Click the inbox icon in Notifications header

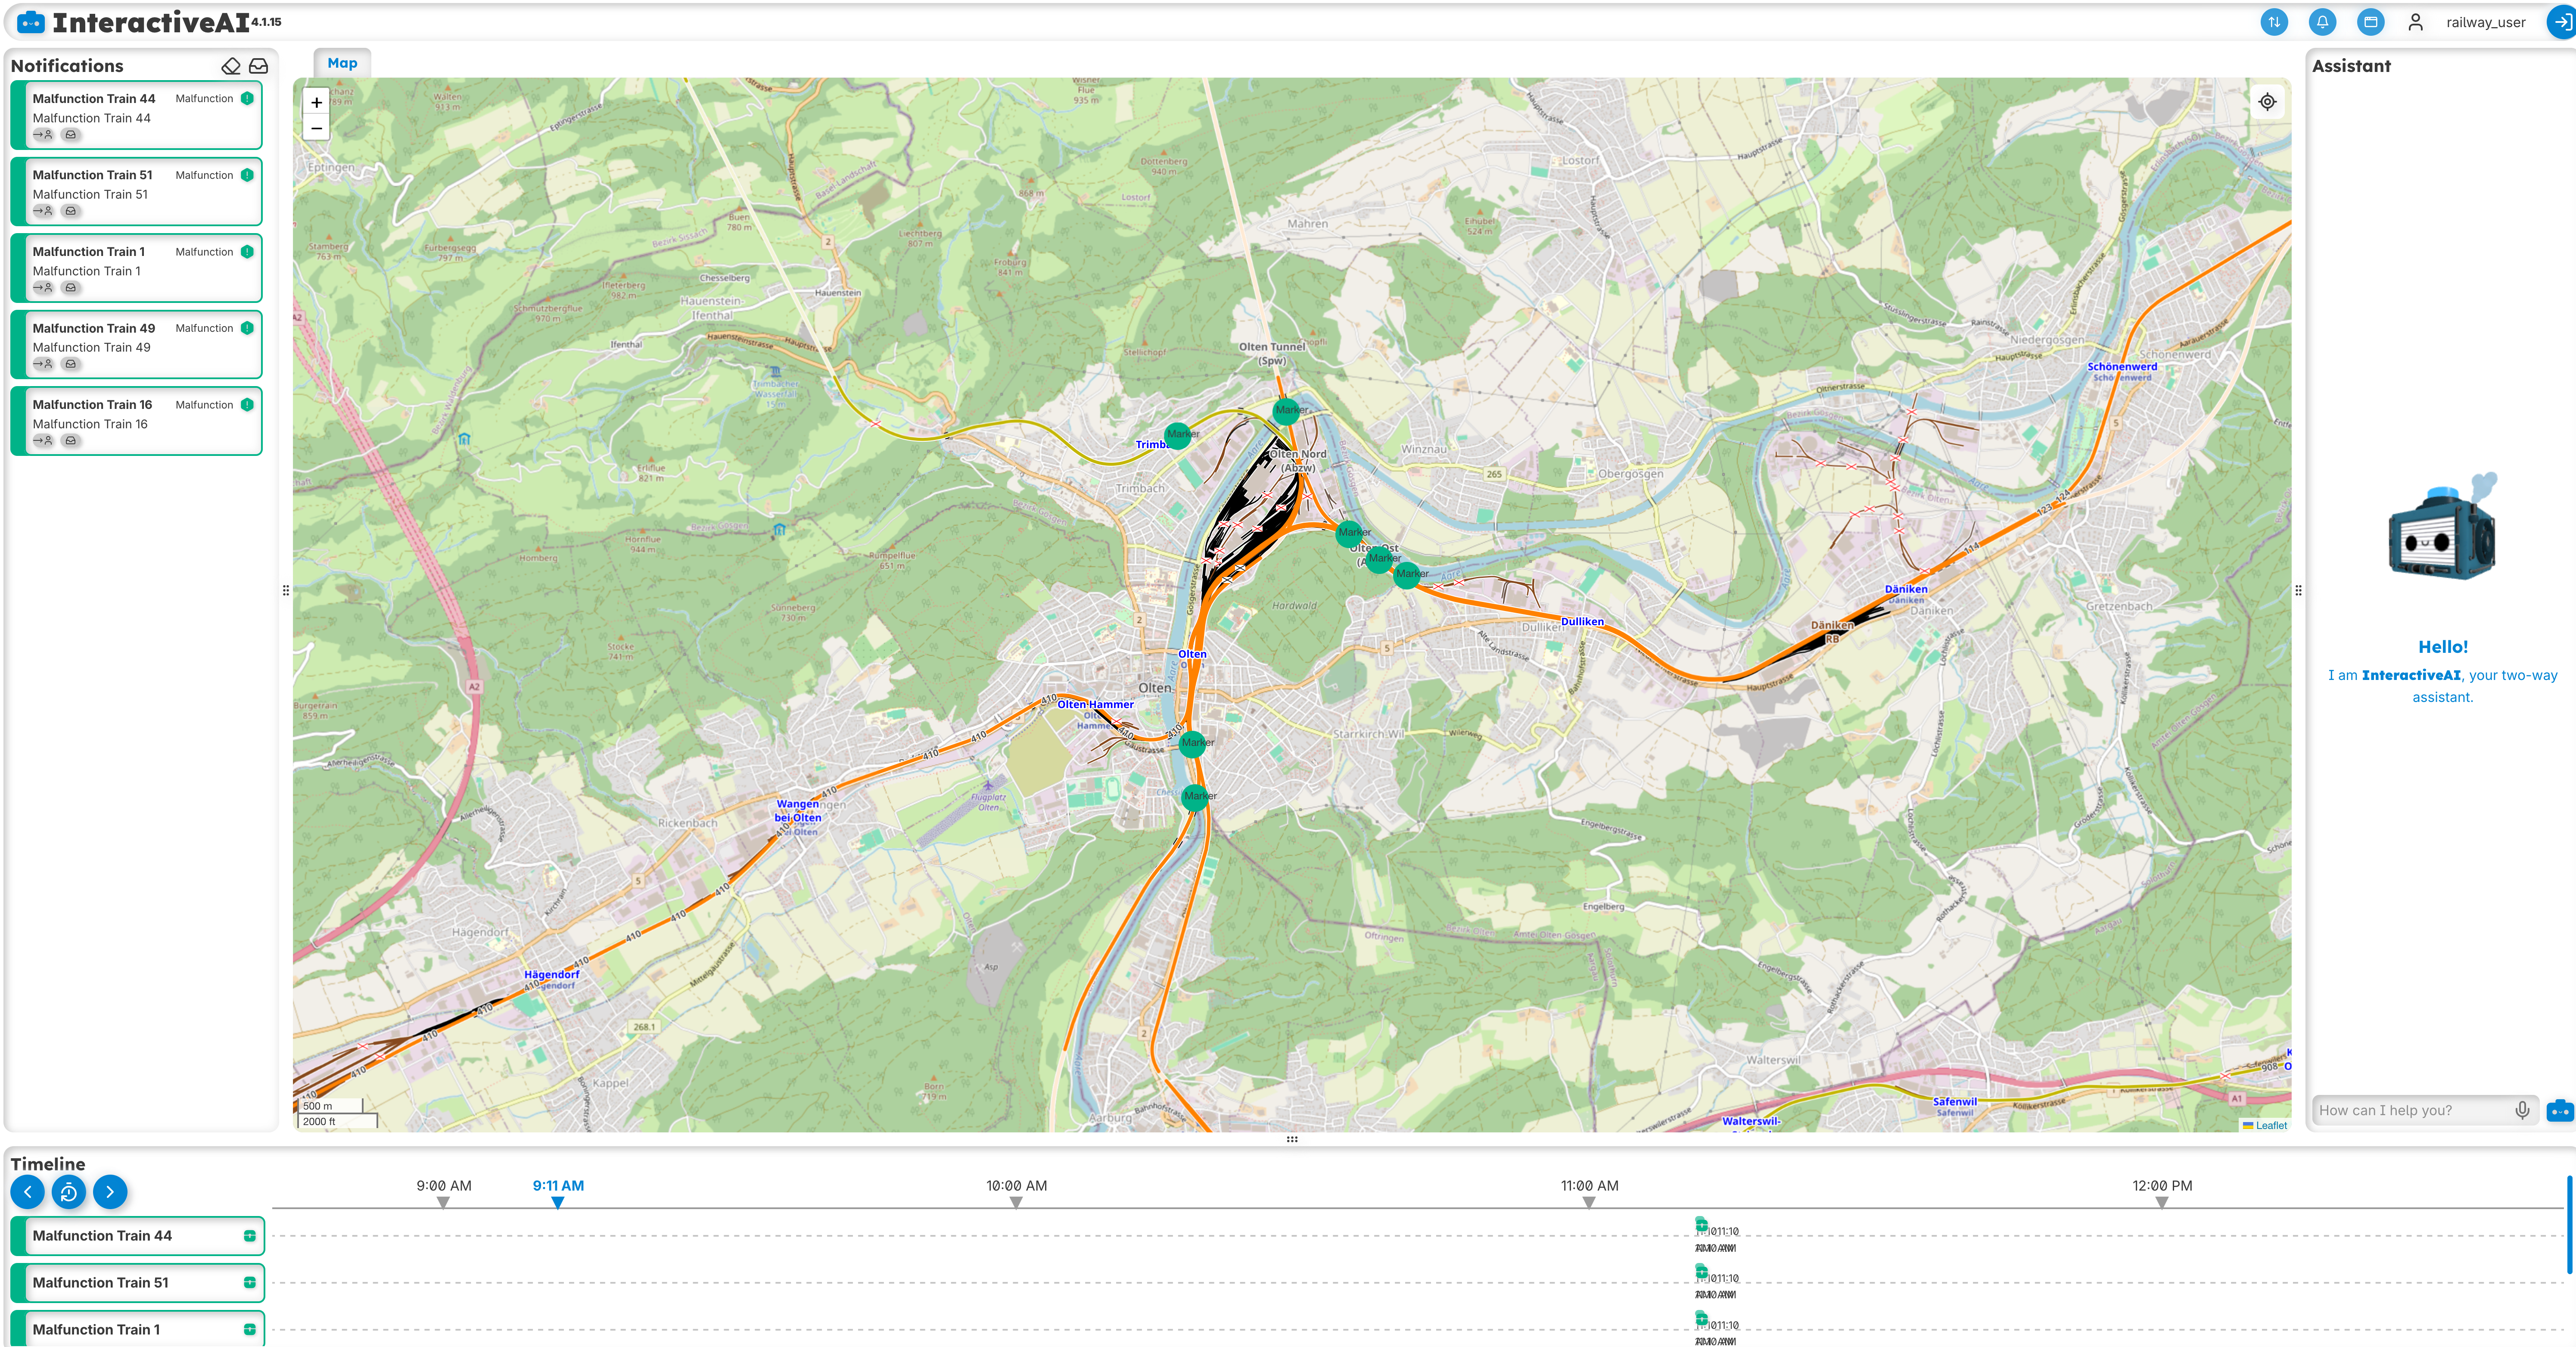coord(259,66)
